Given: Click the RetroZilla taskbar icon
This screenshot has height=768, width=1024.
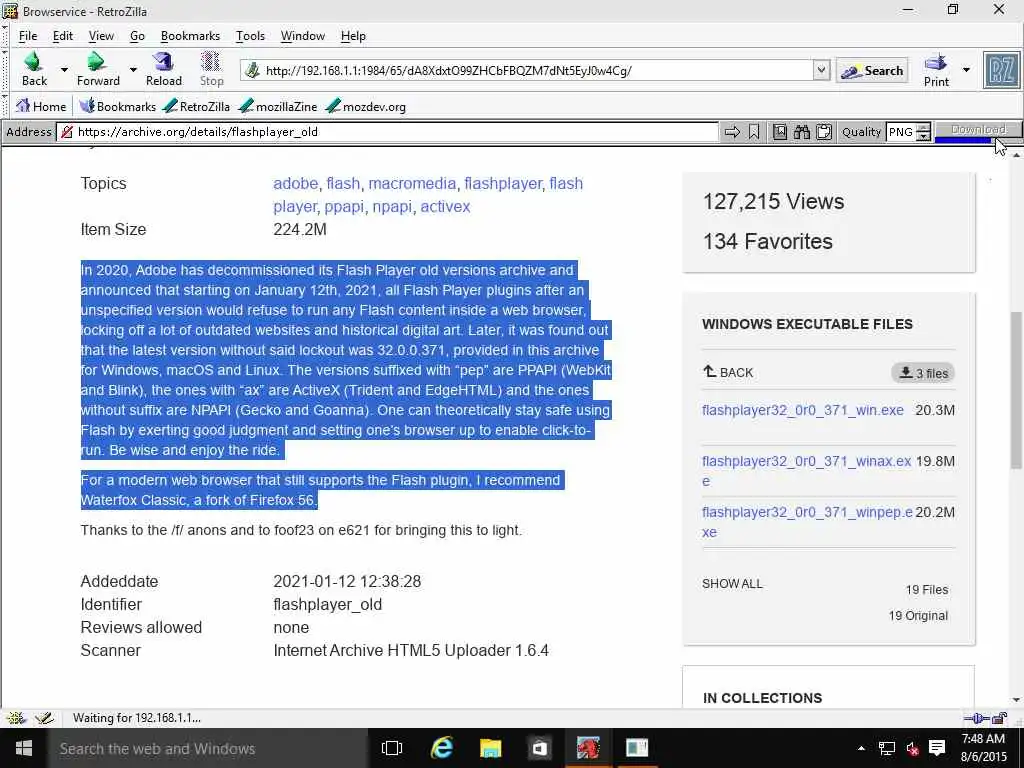Looking at the screenshot, I should click(588, 748).
